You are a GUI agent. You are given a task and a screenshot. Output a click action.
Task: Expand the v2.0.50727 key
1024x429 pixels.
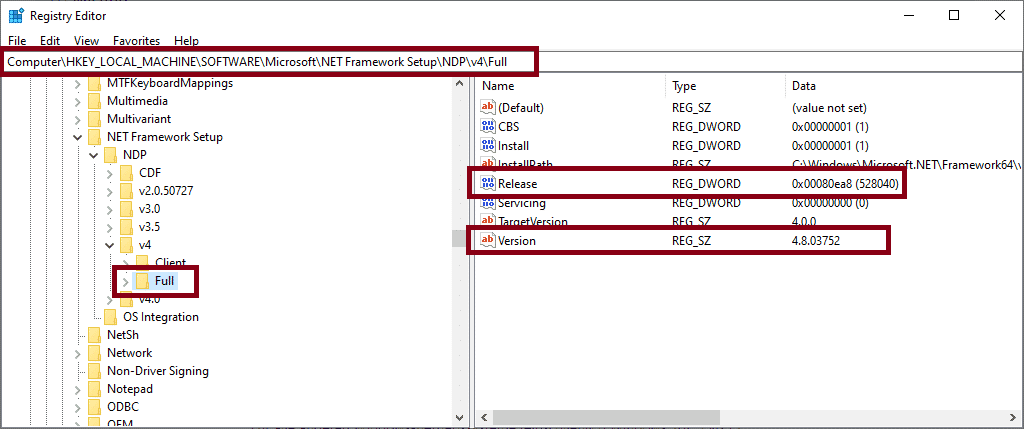pos(109,191)
